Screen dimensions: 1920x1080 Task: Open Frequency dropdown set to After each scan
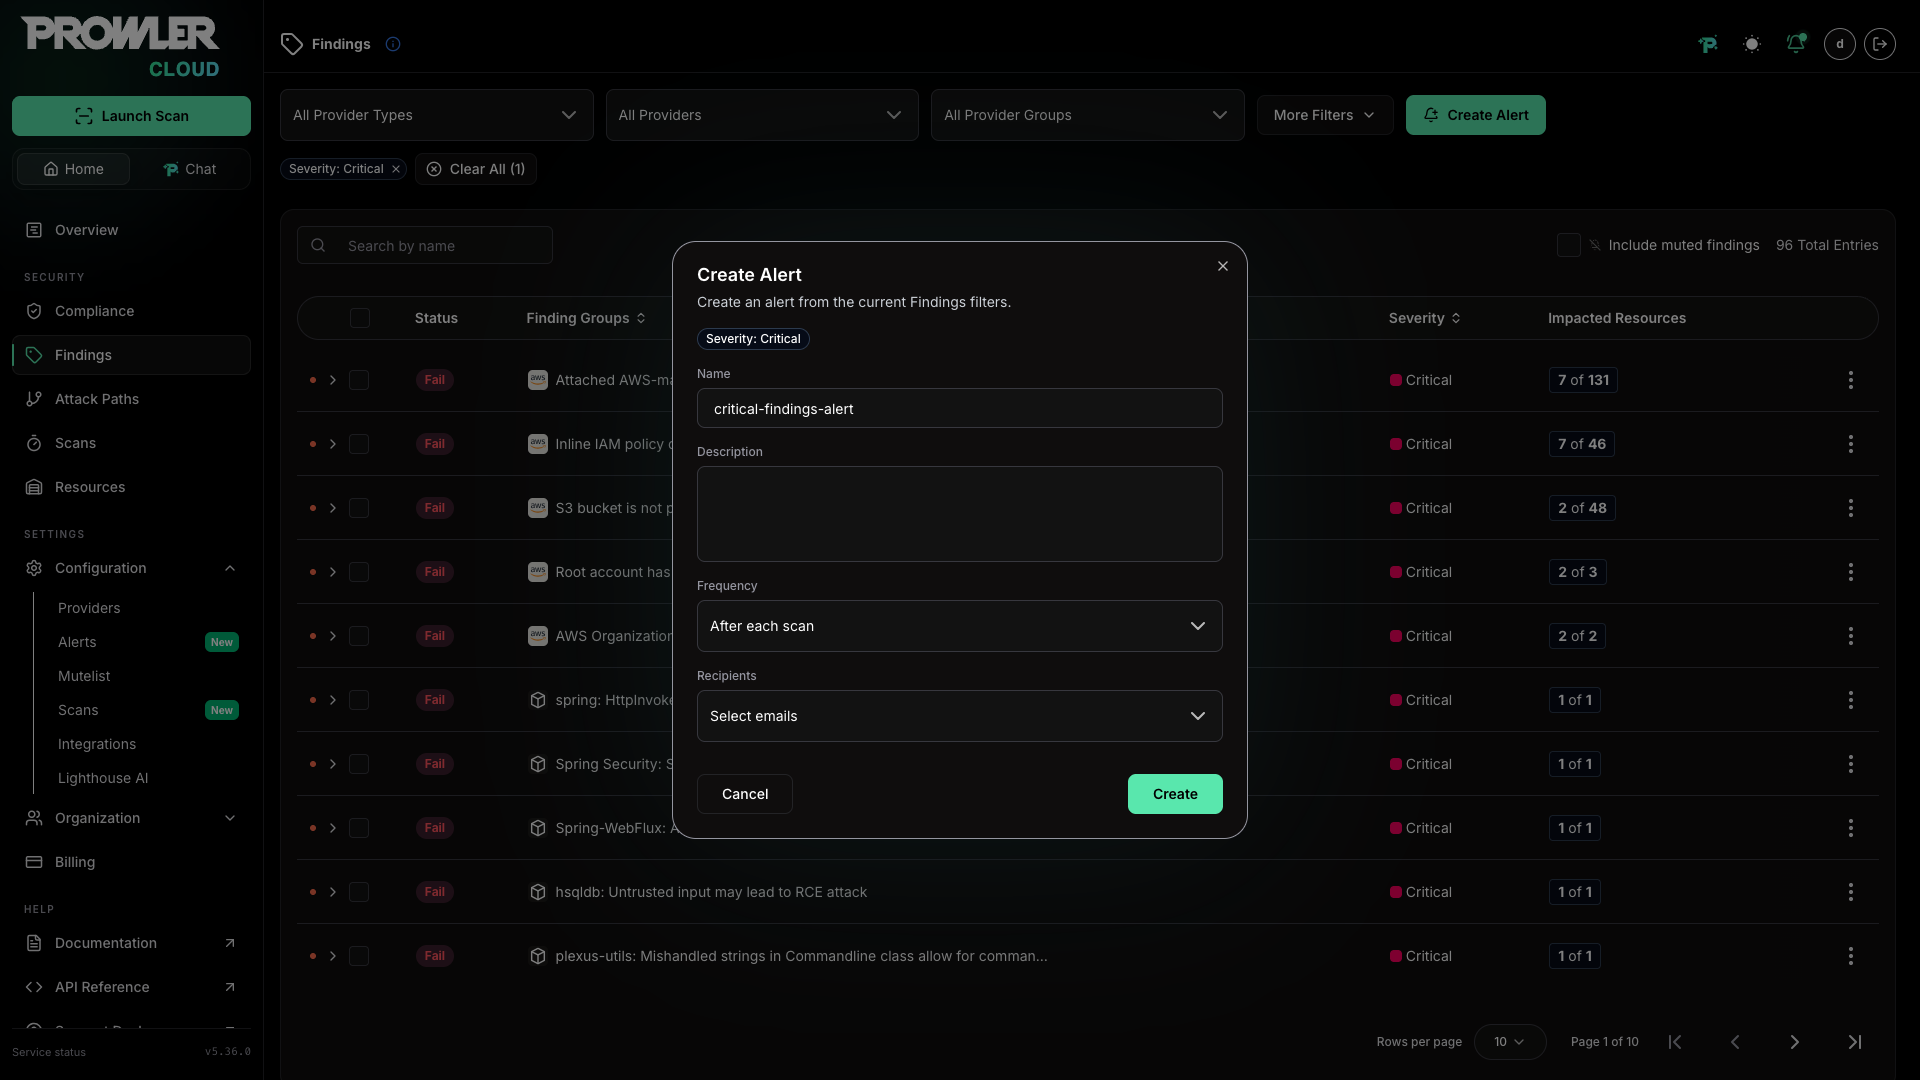click(959, 626)
